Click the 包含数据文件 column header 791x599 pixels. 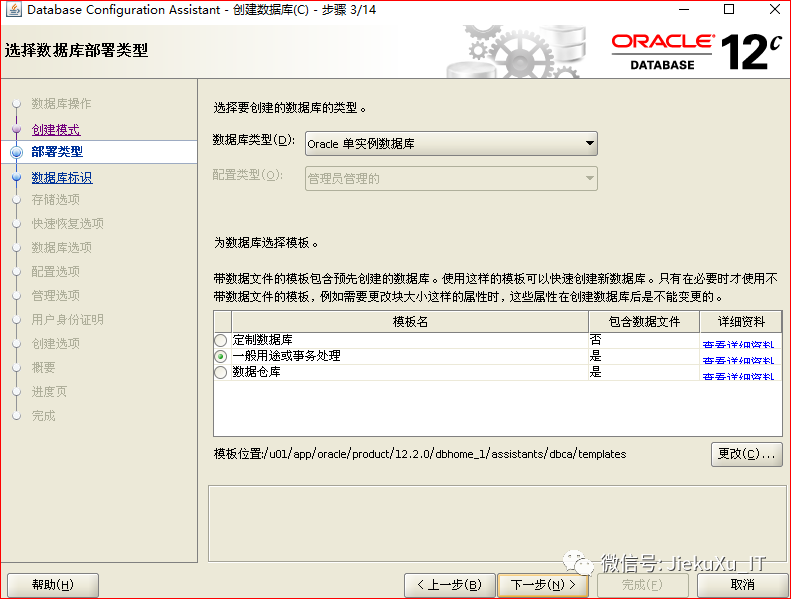tap(644, 321)
